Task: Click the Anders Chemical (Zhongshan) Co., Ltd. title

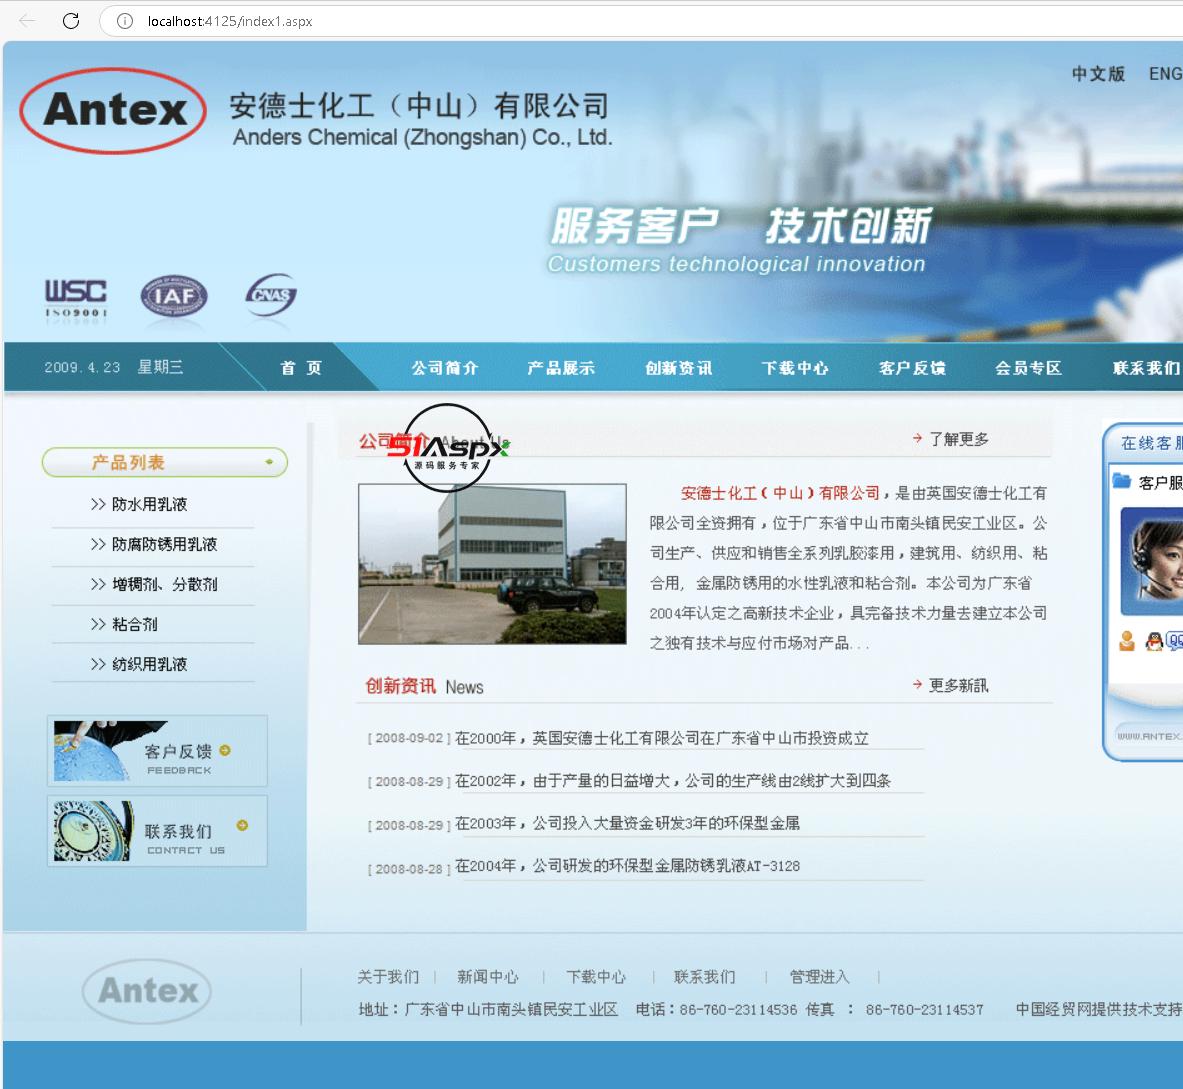Action: pyautogui.click(x=422, y=137)
